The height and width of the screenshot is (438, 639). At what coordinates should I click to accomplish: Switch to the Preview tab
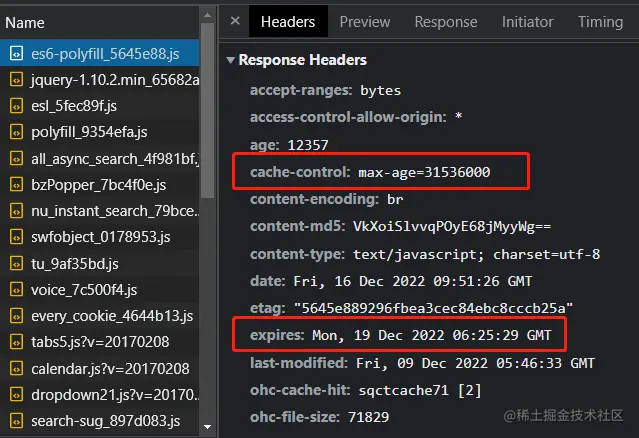[364, 21]
